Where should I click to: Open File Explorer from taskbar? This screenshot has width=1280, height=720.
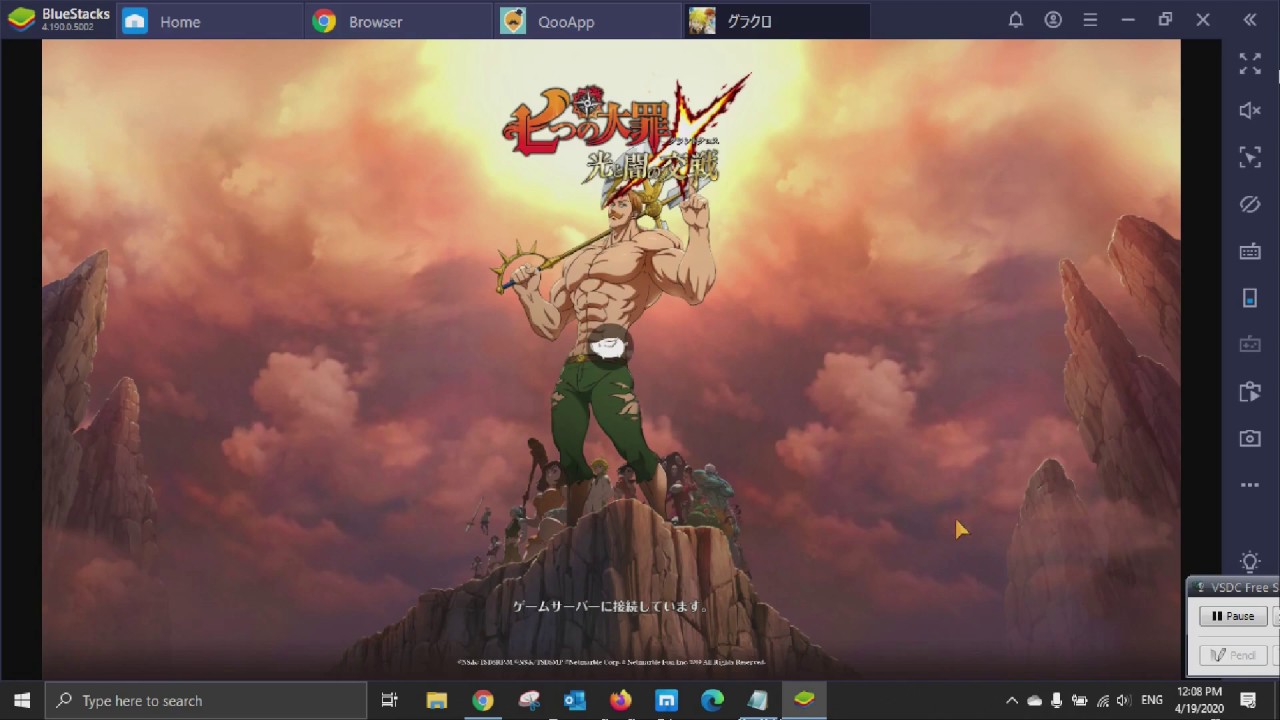click(x=437, y=700)
